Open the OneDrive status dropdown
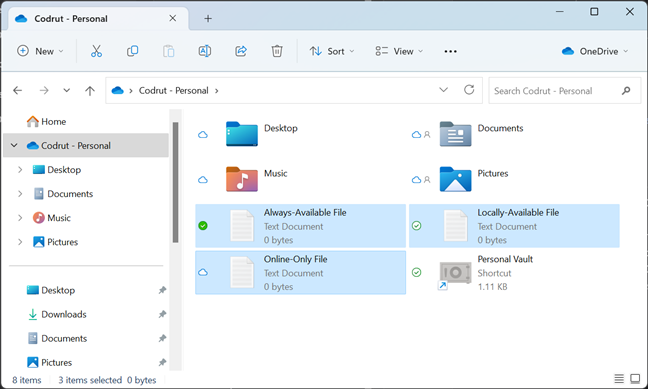Viewport: 648px width, 389px height. coord(595,51)
